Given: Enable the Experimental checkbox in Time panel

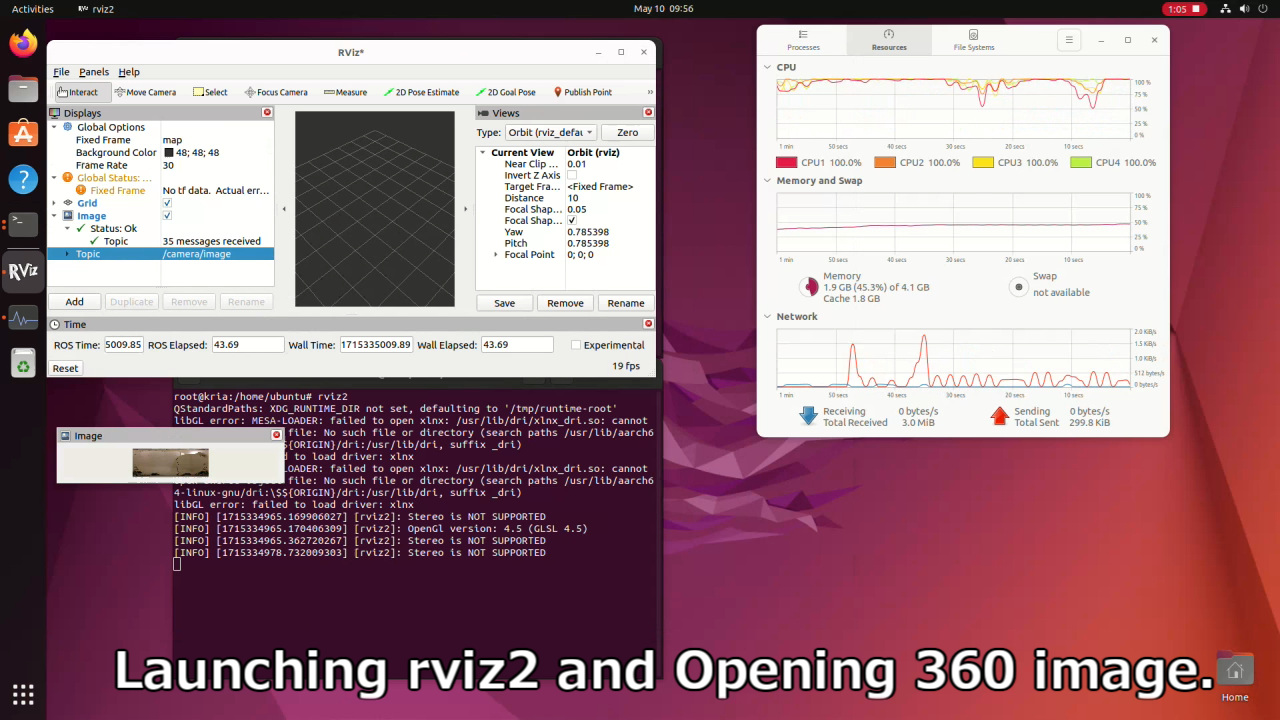Looking at the screenshot, I should pyautogui.click(x=576, y=345).
